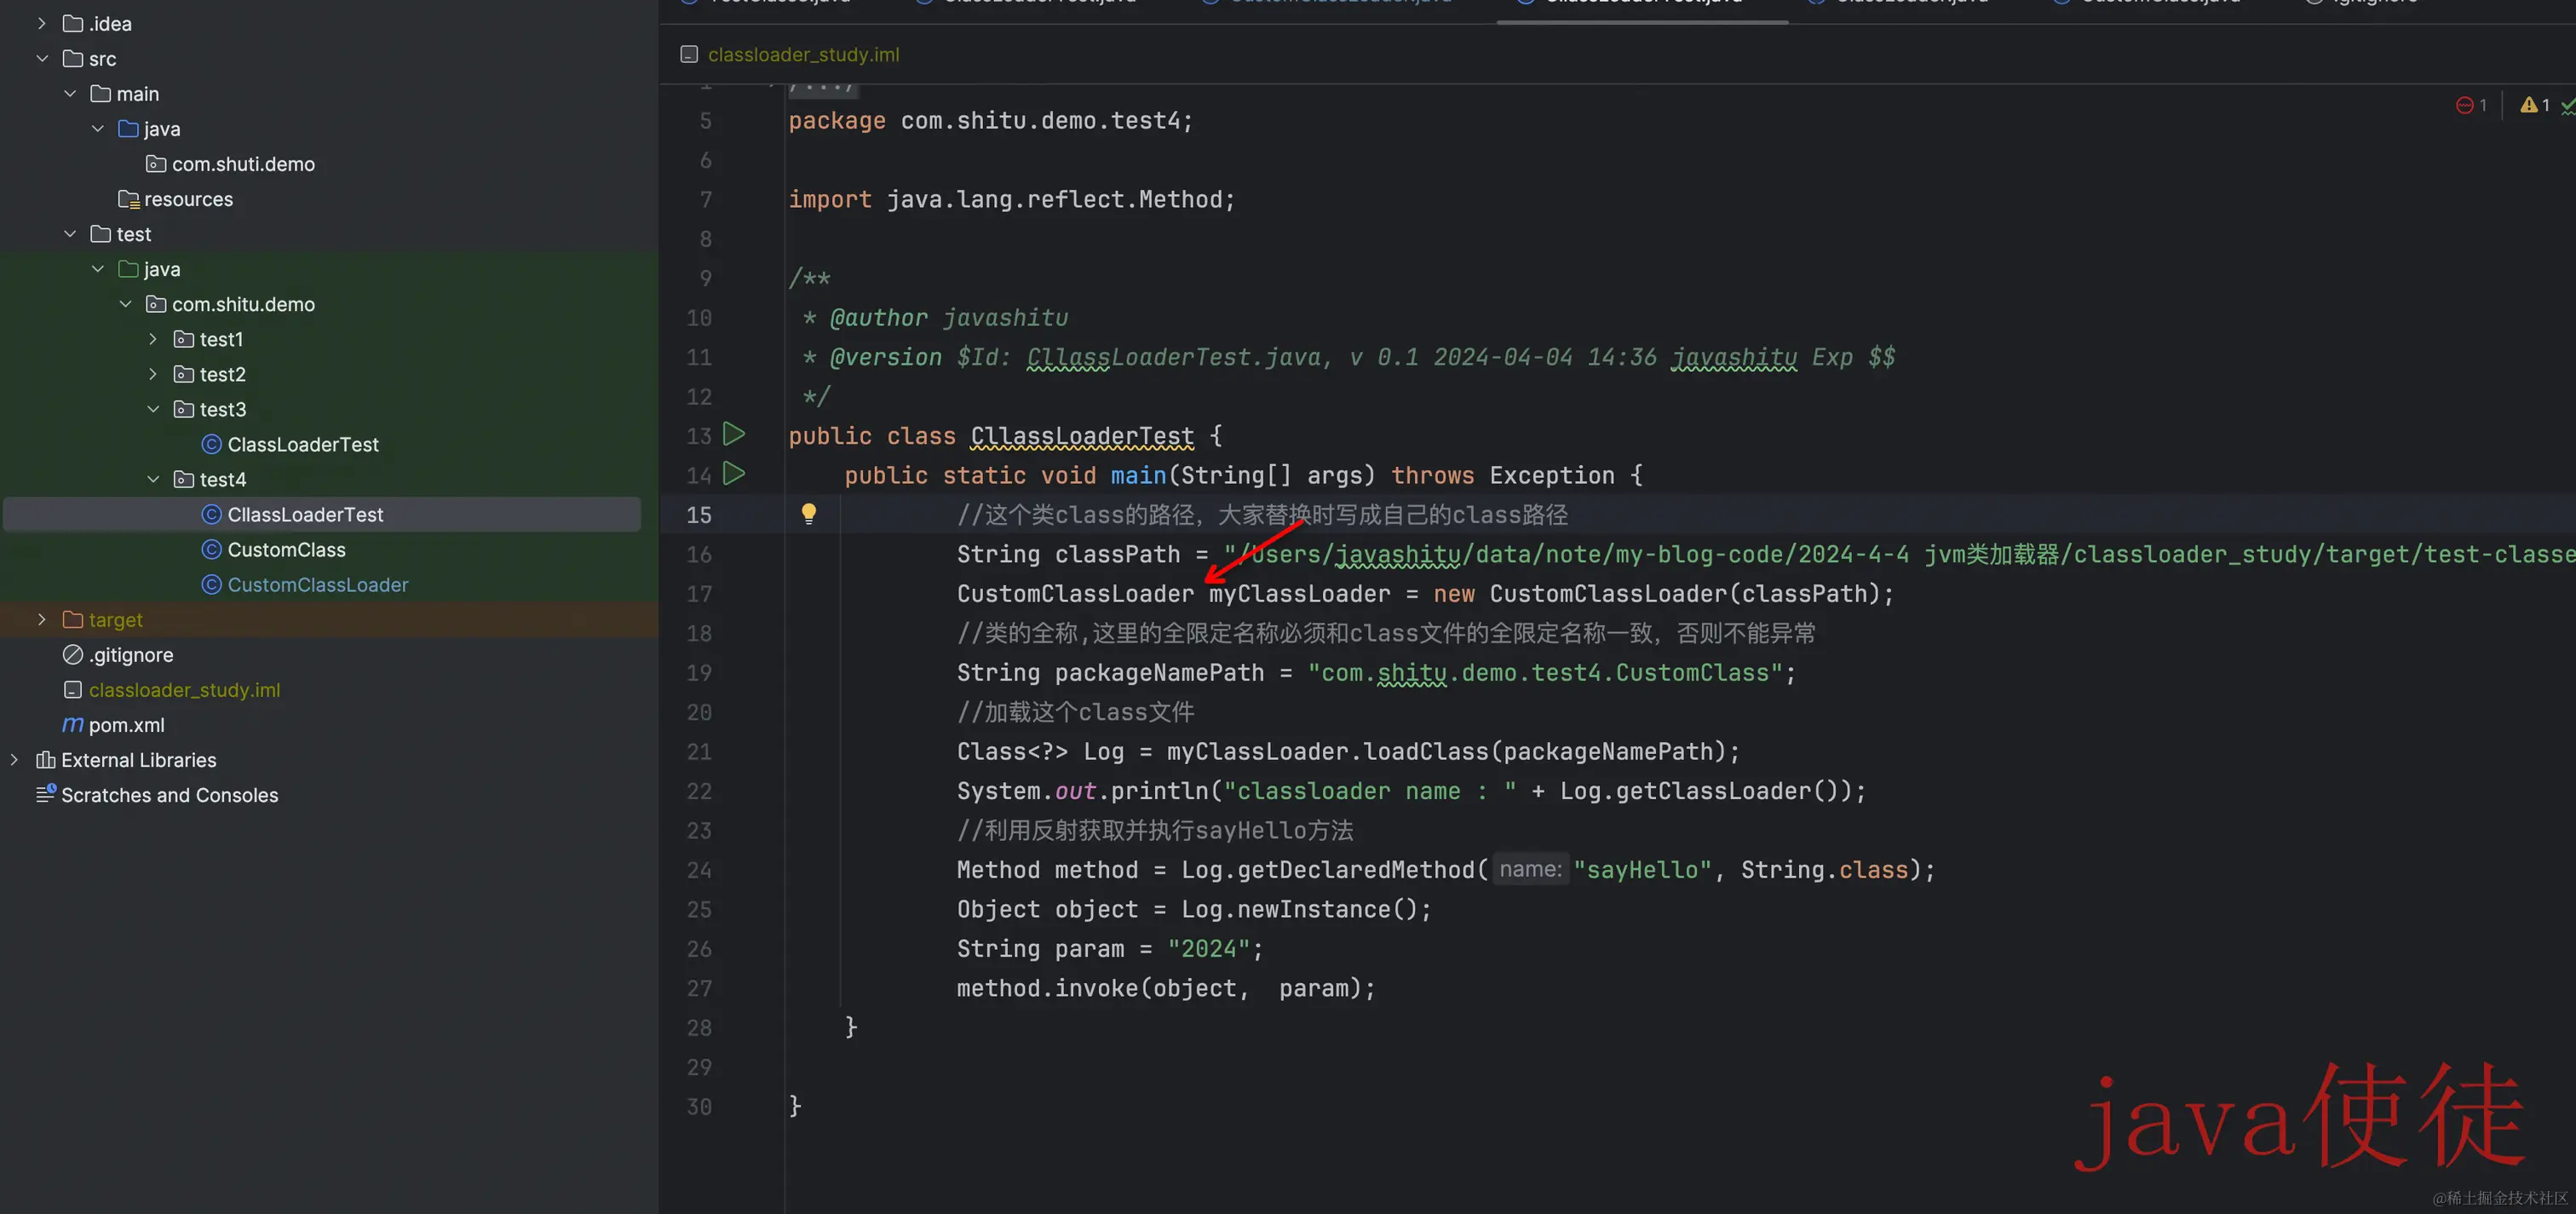Viewport: 2576px width, 1214px height.
Task: Click classloader_study.iml in the breadcrumb bar
Action: click(803, 54)
